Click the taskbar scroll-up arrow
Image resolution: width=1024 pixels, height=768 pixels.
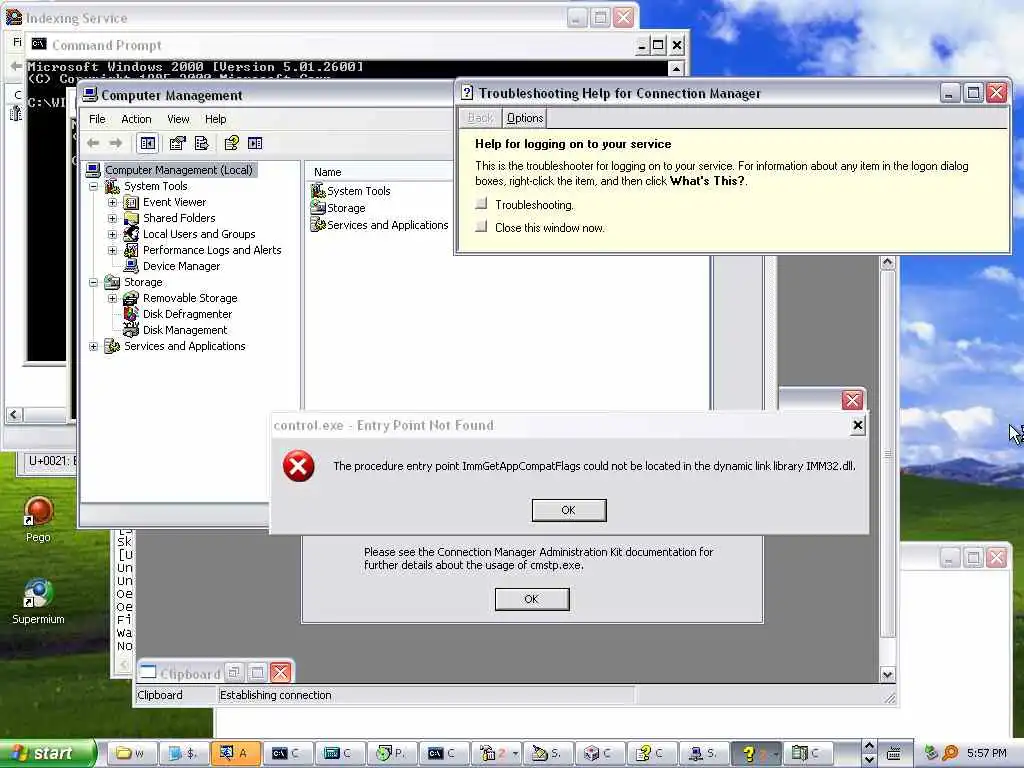coord(869,746)
